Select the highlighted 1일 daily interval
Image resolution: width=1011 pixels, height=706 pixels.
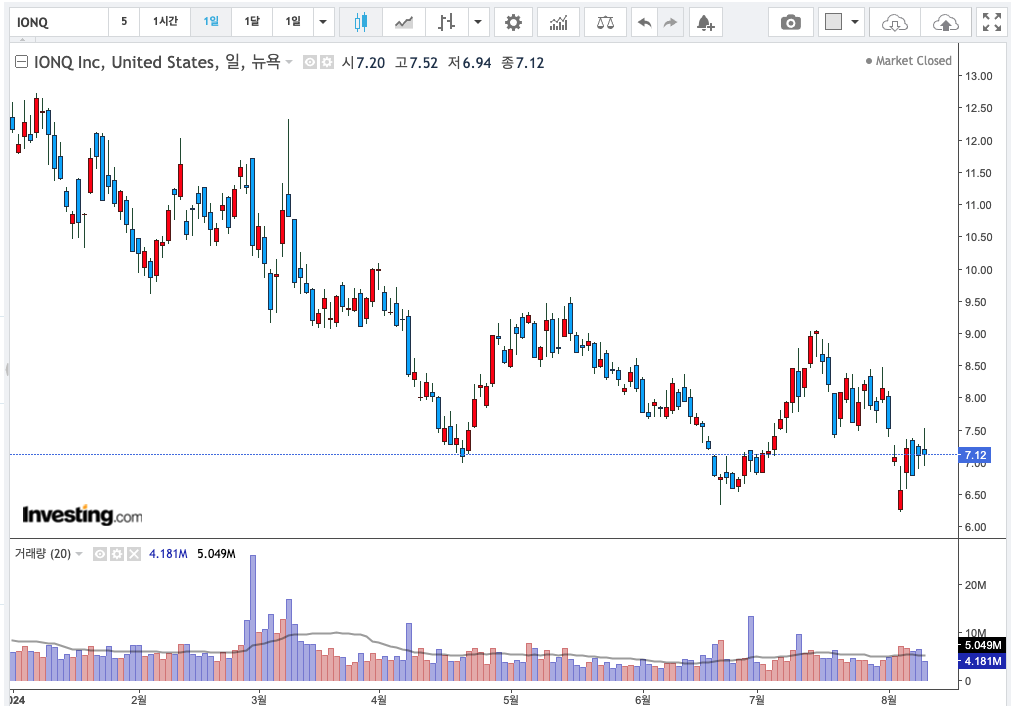(x=211, y=22)
